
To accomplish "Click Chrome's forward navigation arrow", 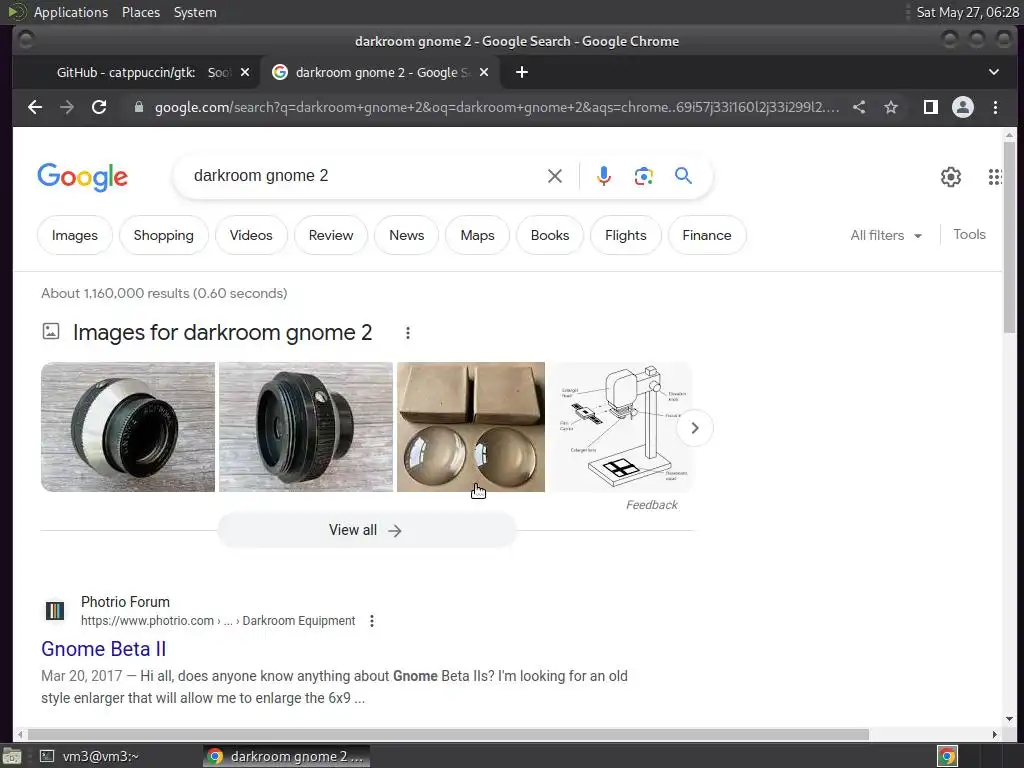I will point(67,107).
